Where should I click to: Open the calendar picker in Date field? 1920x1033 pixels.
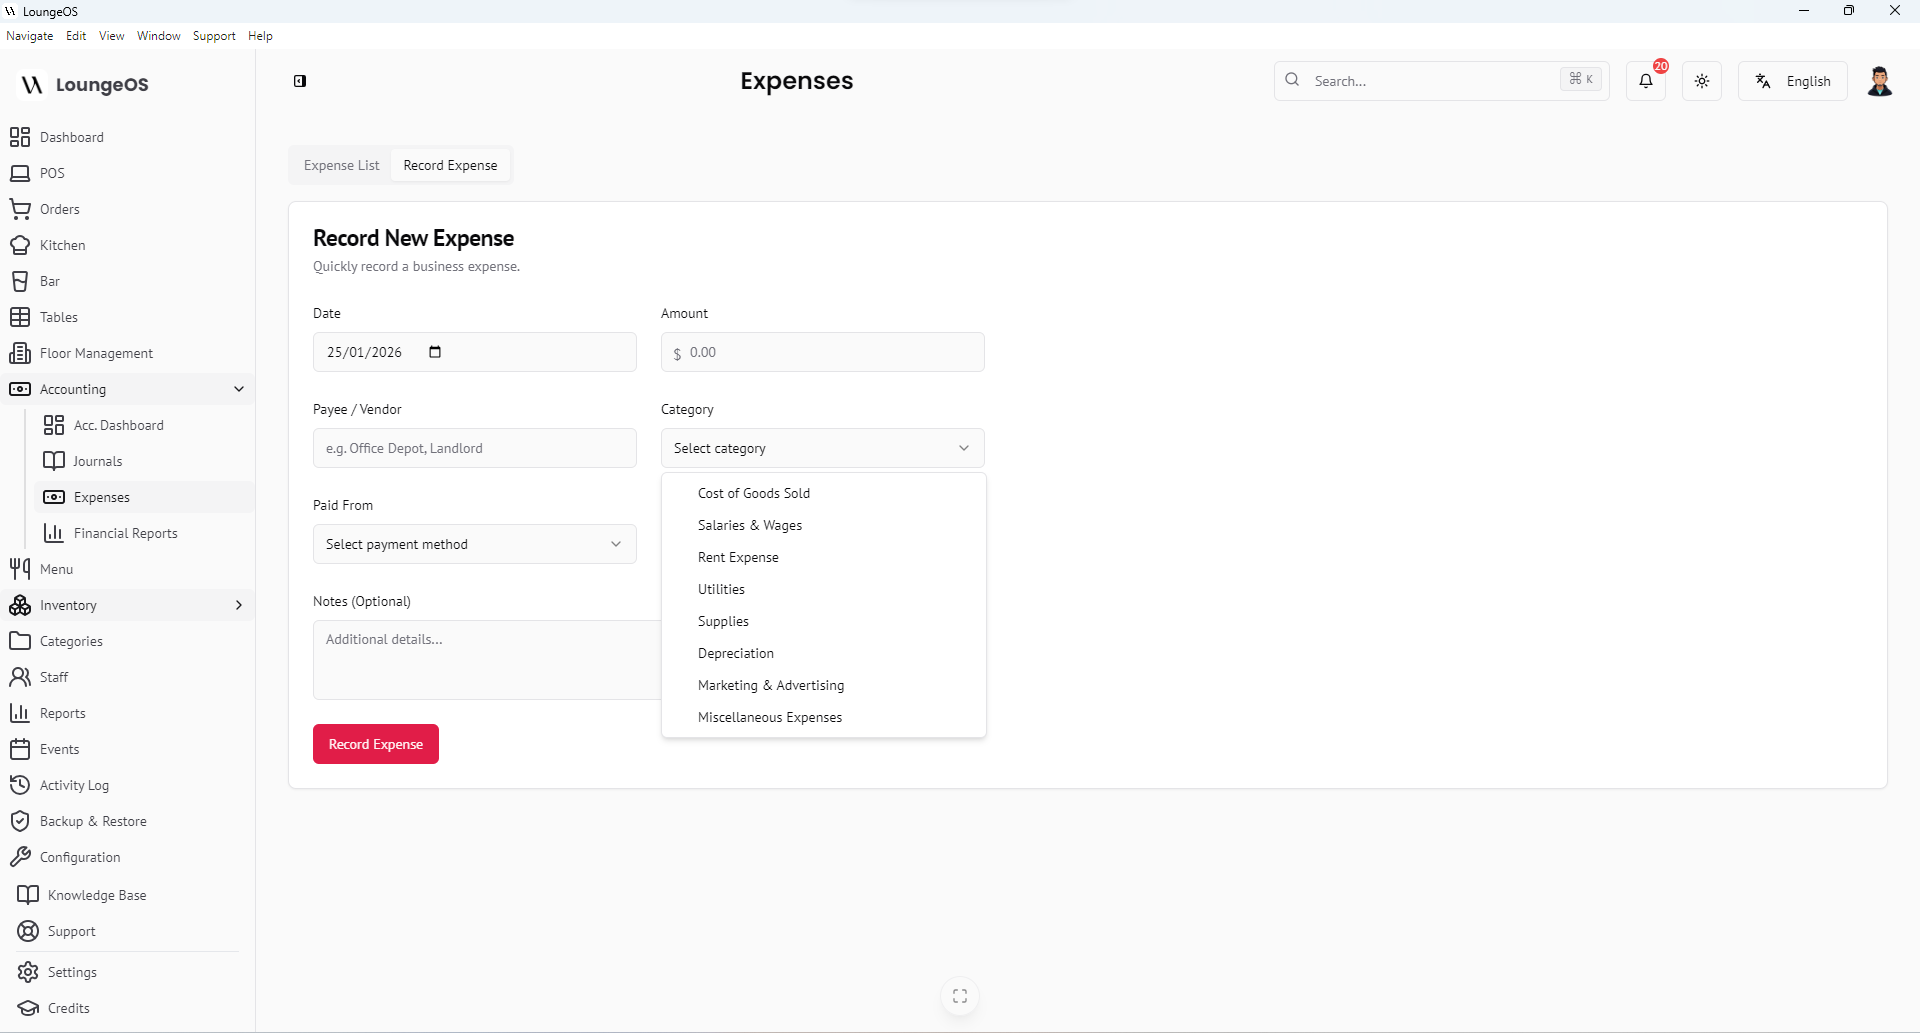(435, 352)
